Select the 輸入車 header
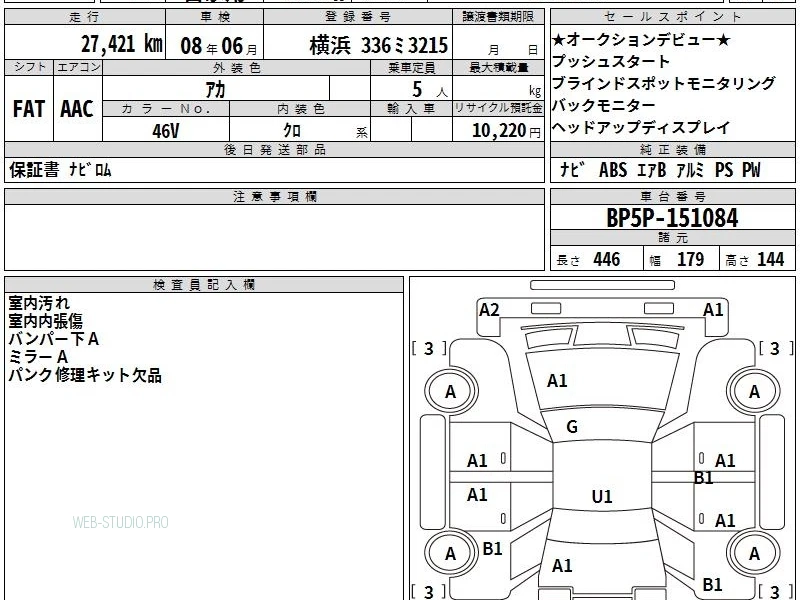The height and width of the screenshot is (600, 800). coord(411,109)
